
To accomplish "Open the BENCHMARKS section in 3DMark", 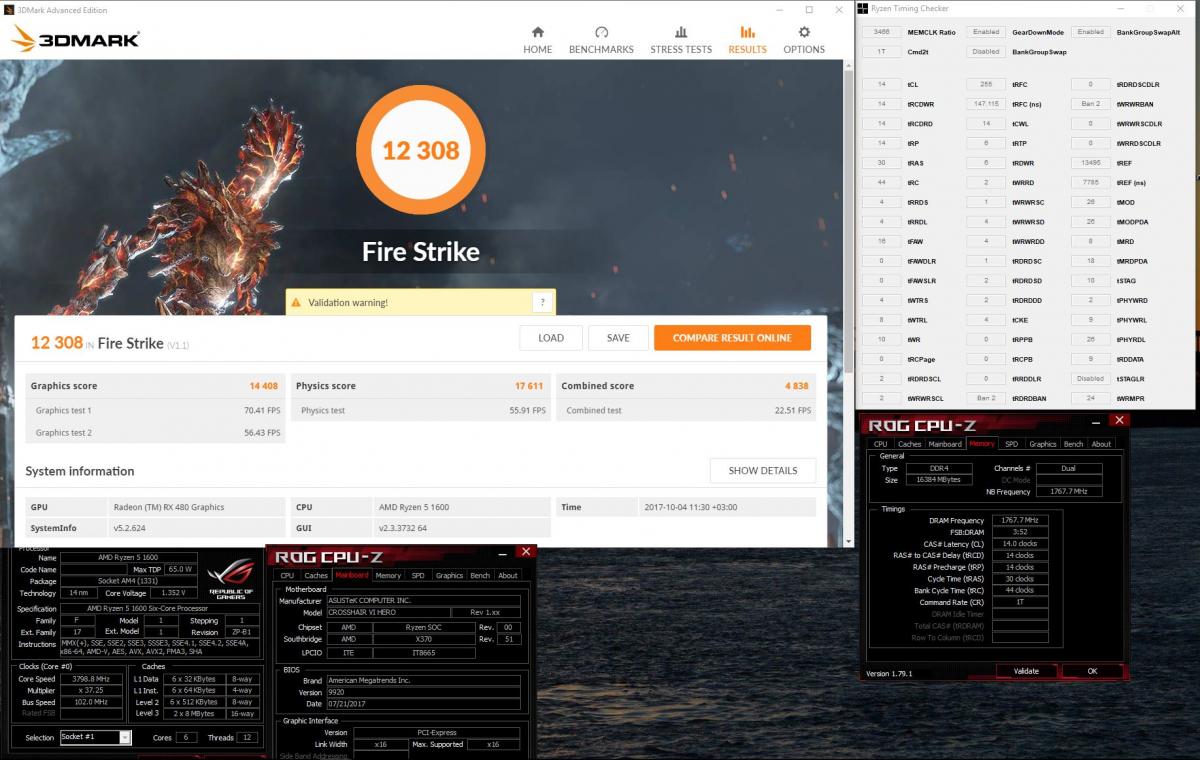I will click(x=601, y=40).
